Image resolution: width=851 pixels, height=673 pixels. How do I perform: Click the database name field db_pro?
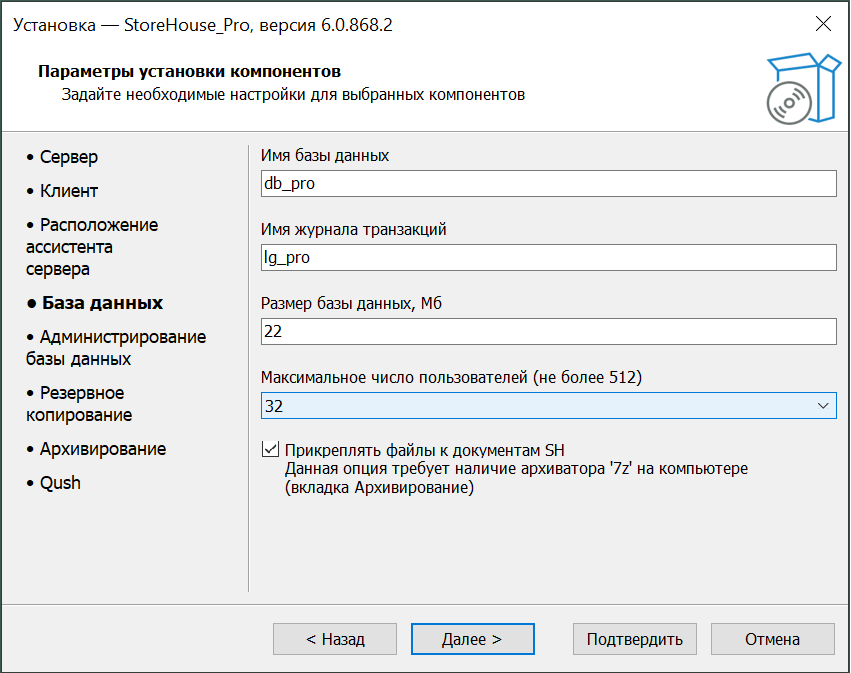[x=547, y=184]
